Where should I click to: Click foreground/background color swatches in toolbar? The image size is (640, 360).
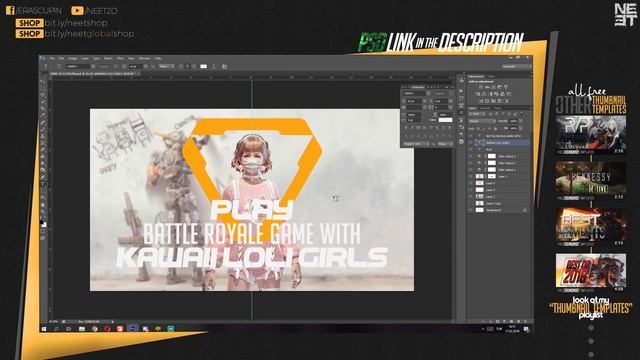click(43, 223)
